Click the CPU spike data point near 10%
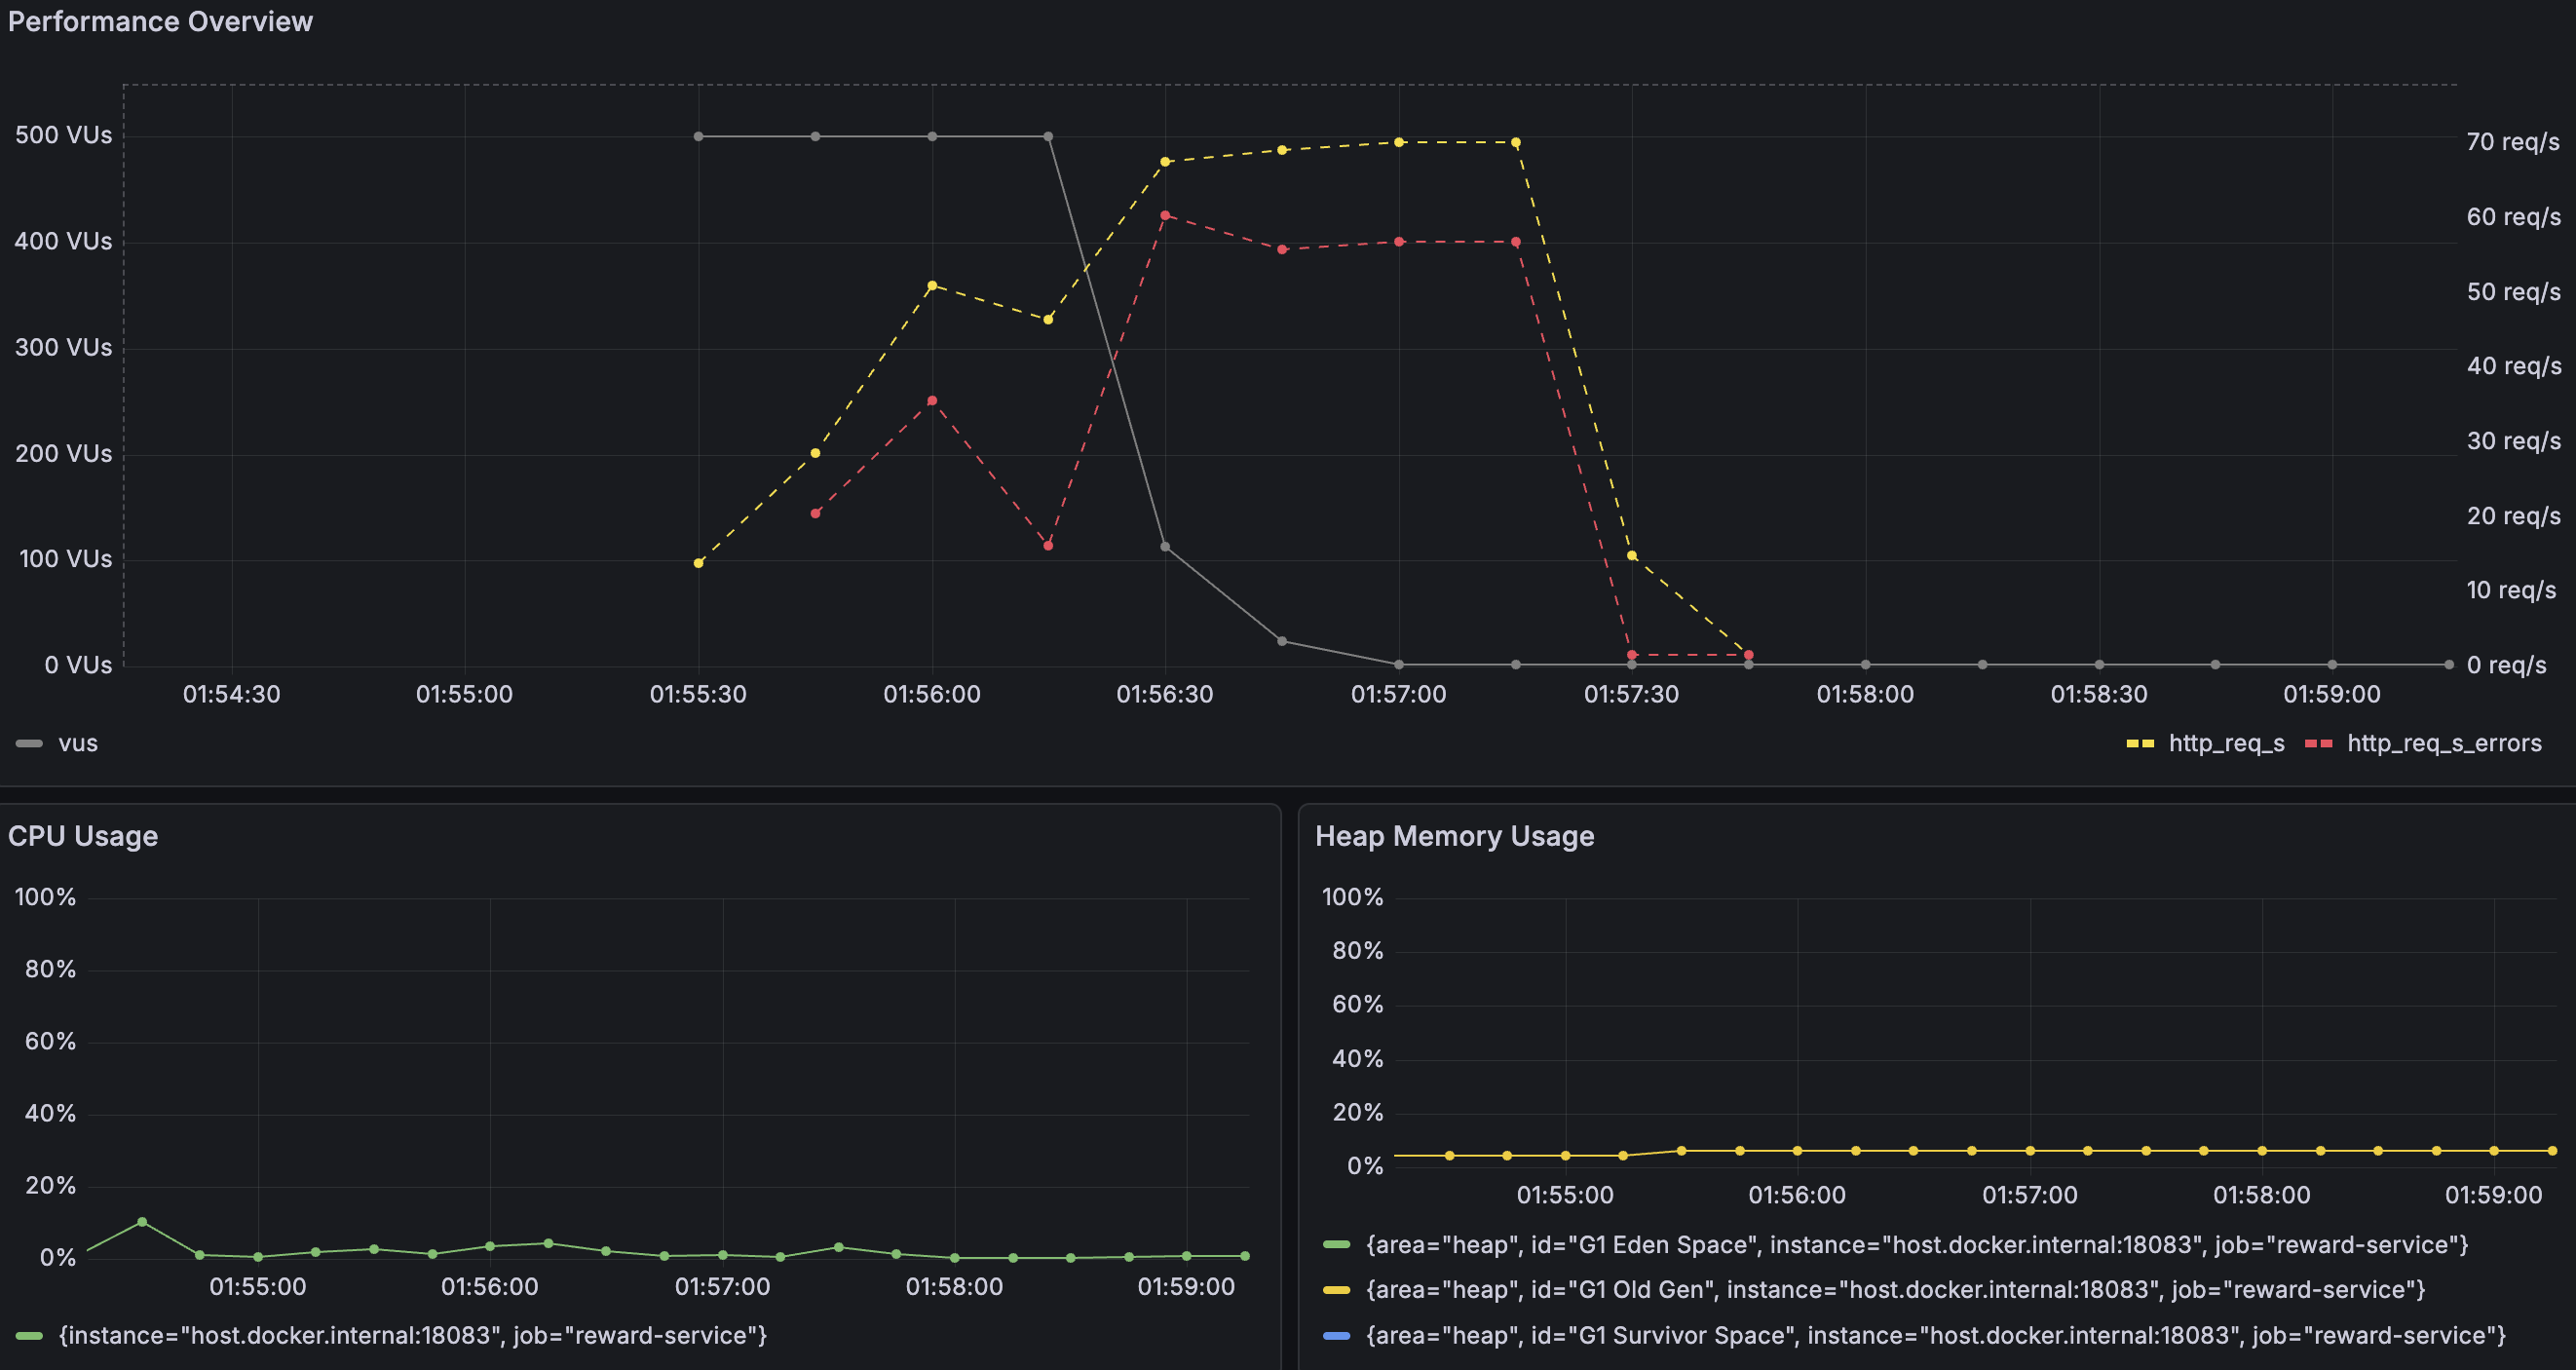Screen dimensions: 2576x1370 [x=142, y=1222]
